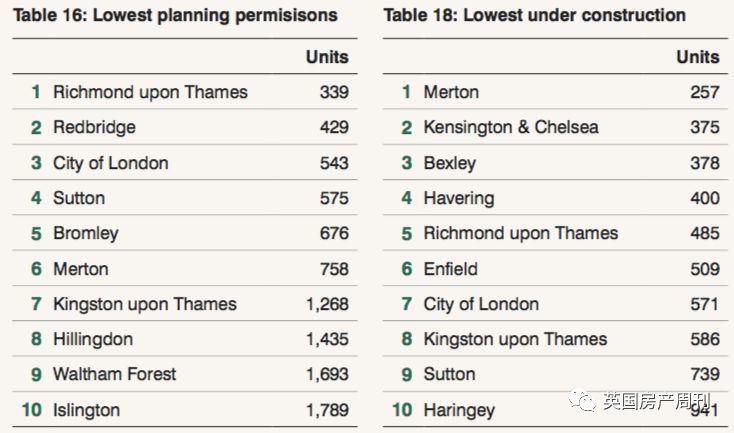Click the WeChat watermark logo icon
This screenshot has height=433, width=734.
click(x=583, y=402)
